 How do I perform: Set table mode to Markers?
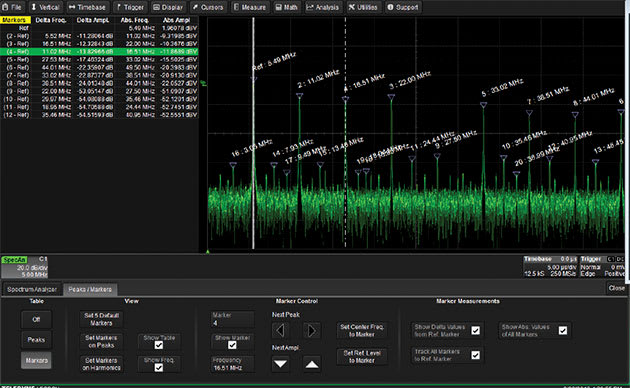pos(36,360)
